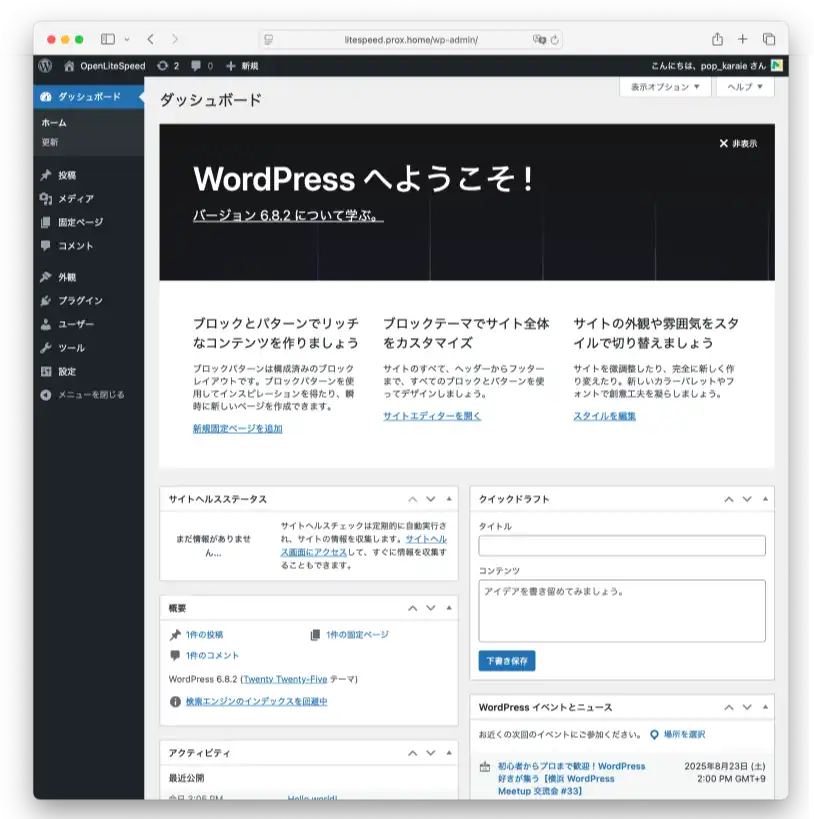Move アクティビティ panel up
The width and height of the screenshot is (814, 819).
pyautogui.click(x=413, y=753)
